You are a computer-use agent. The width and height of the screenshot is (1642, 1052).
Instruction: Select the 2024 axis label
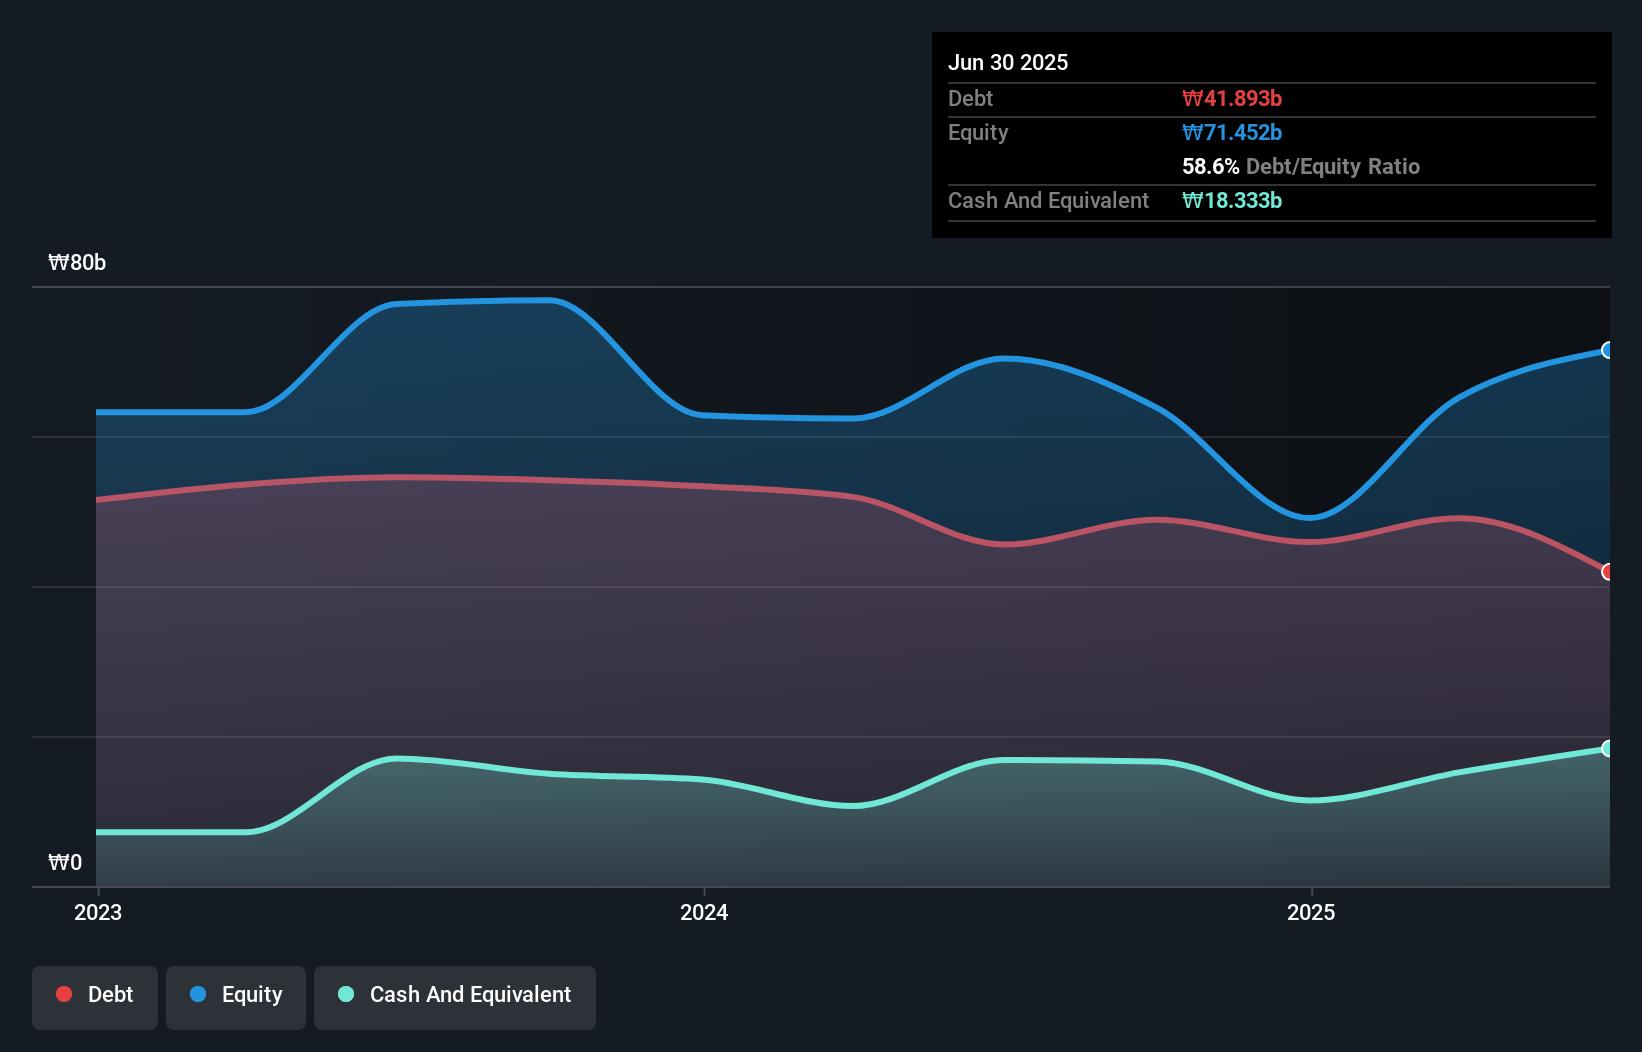point(705,912)
